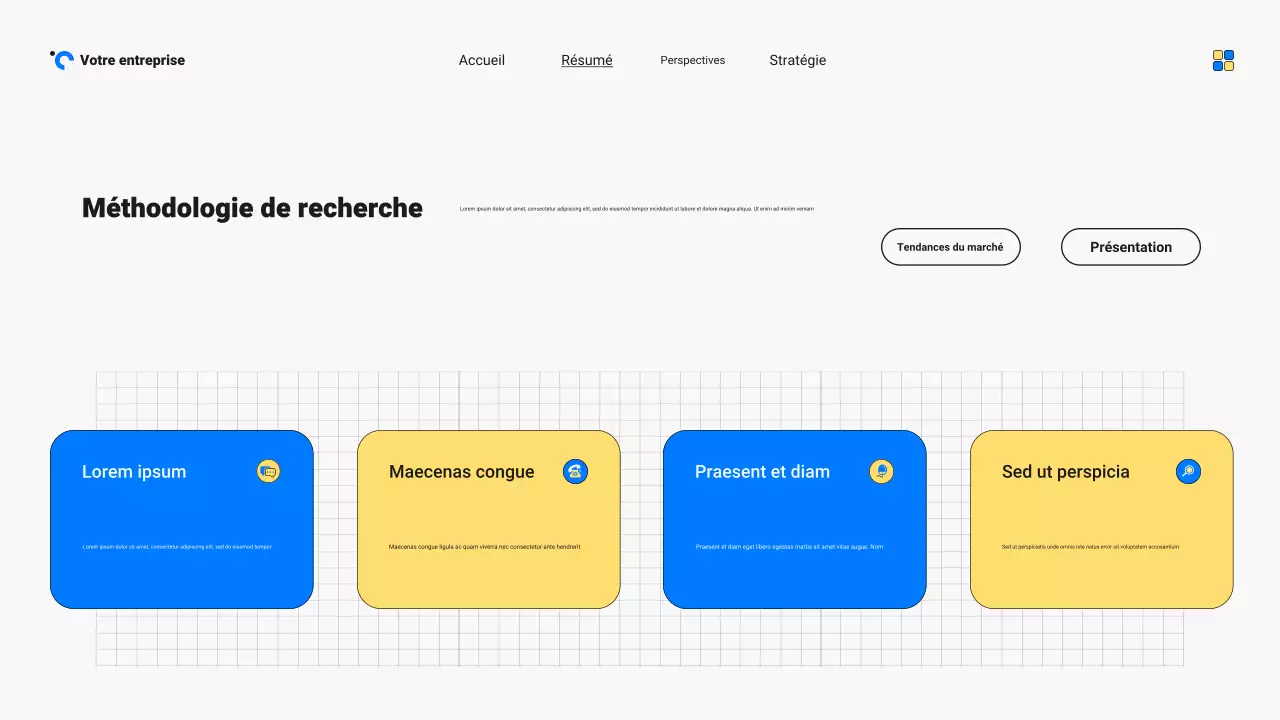Select the telephone icon on Maecenas congue card
Viewport: 1280px width, 720px height.
pyautogui.click(x=575, y=471)
